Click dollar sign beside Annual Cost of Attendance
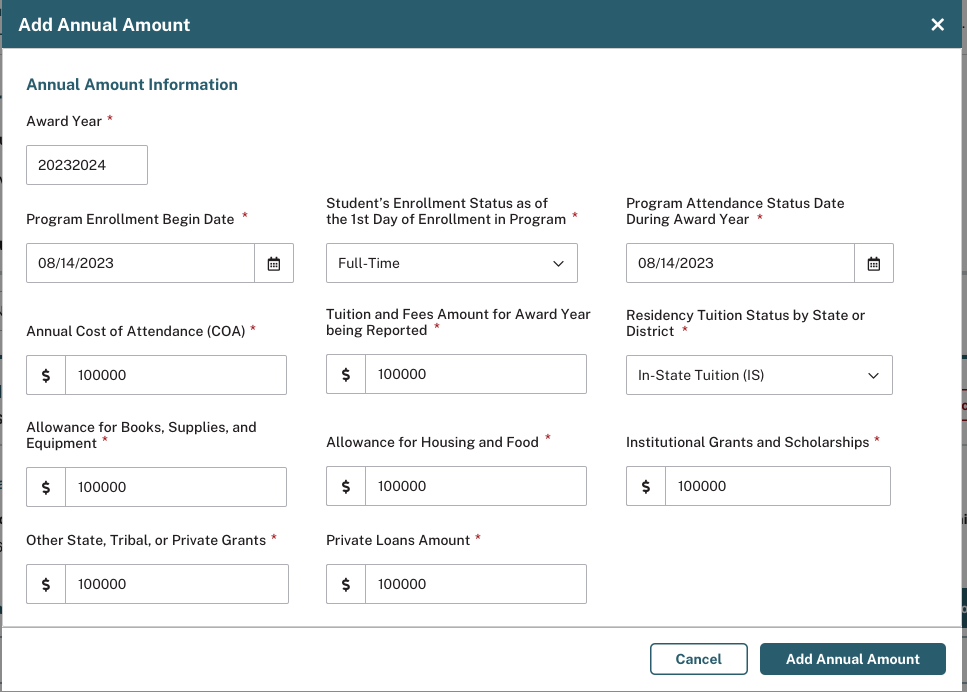Screen dimensions: 967x692 coord(46,376)
